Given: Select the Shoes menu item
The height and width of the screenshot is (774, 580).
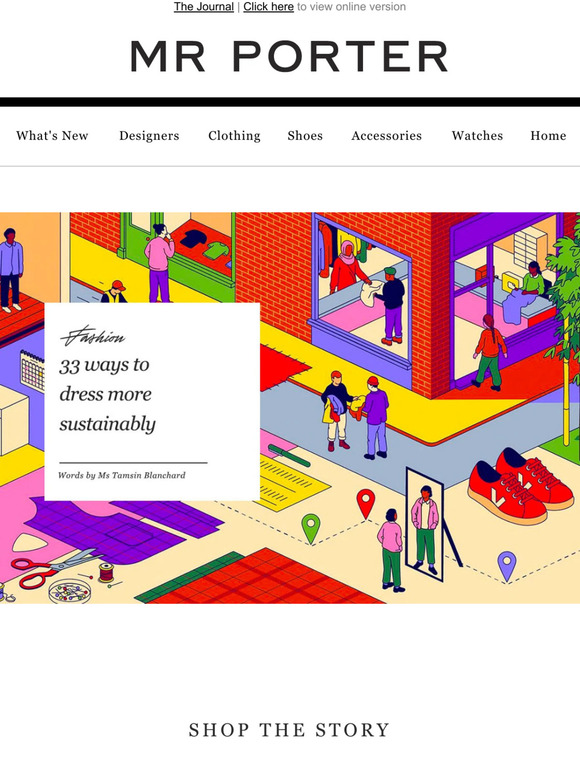Looking at the screenshot, I should [305, 136].
